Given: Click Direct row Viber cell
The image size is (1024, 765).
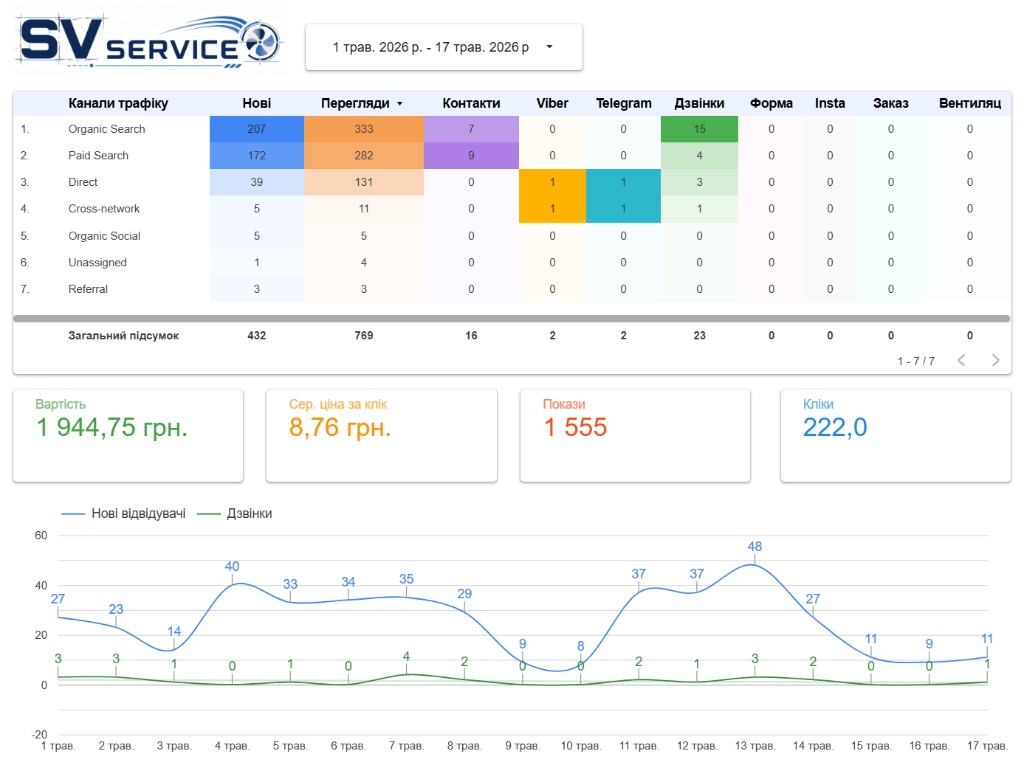Looking at the screenshot, I should pos(552,182).
